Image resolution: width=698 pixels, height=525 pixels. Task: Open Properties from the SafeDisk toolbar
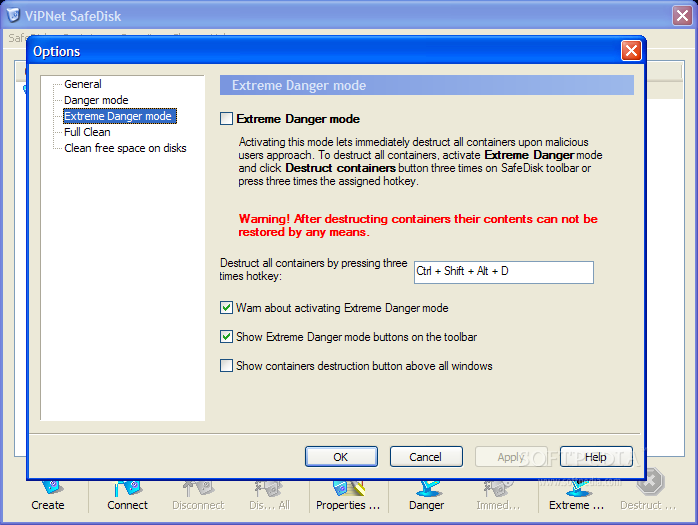[348, 495]
